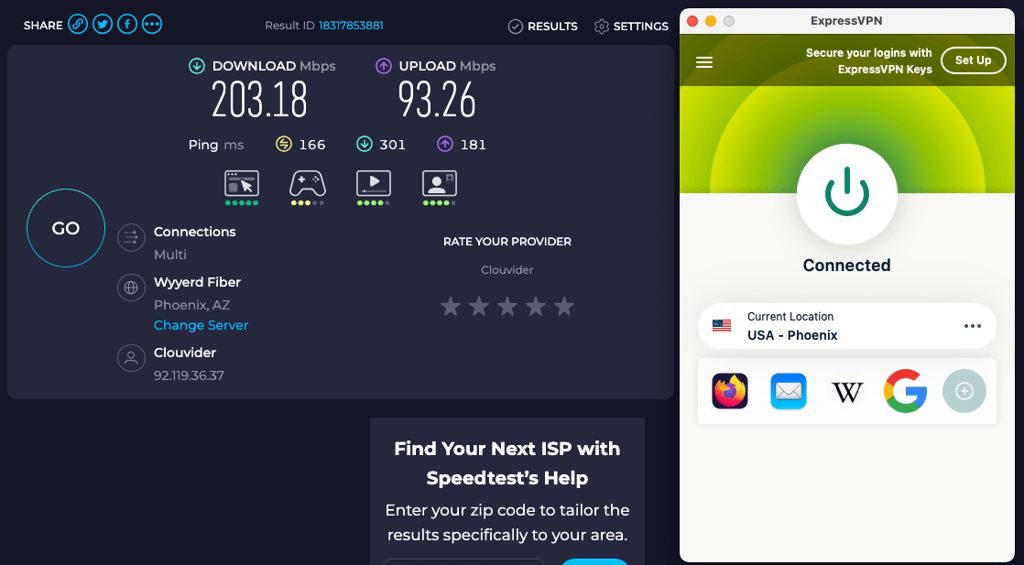Click the upload latency icon

pos(445,144)
